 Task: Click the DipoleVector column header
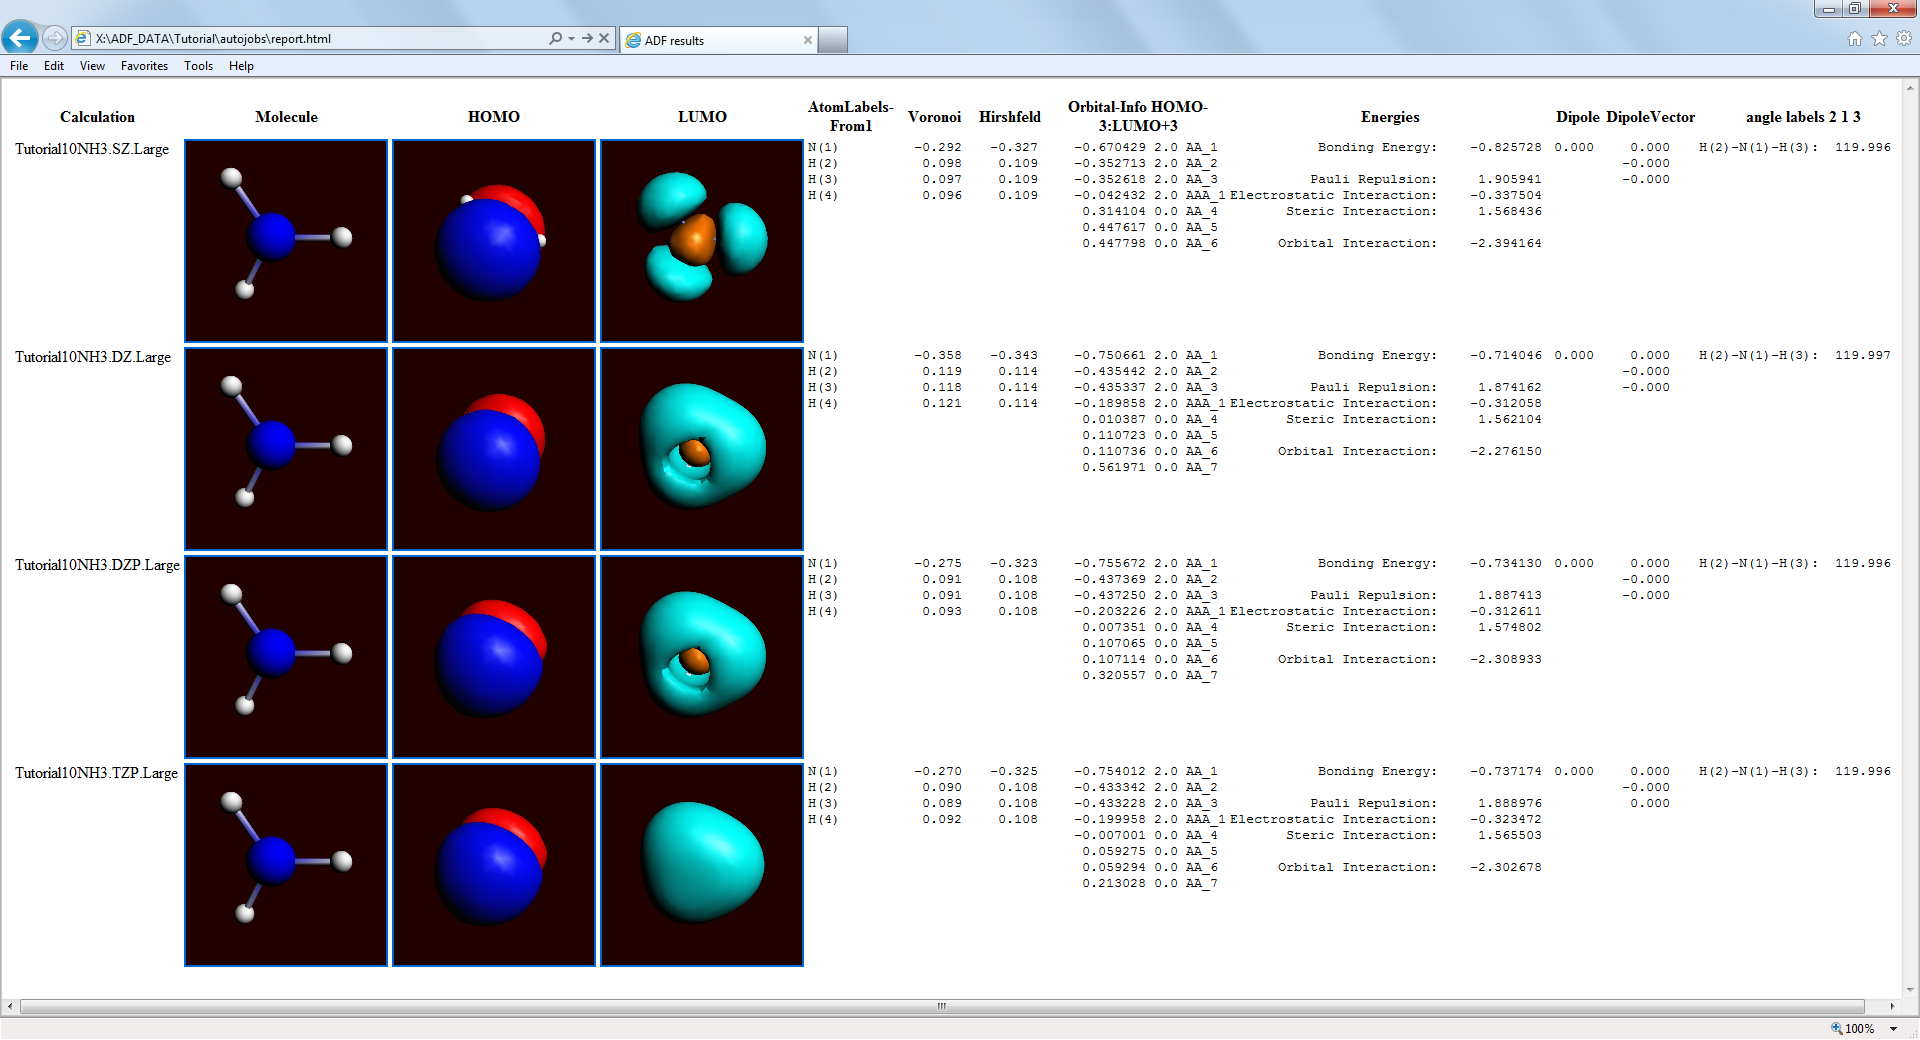[1651, 117]
